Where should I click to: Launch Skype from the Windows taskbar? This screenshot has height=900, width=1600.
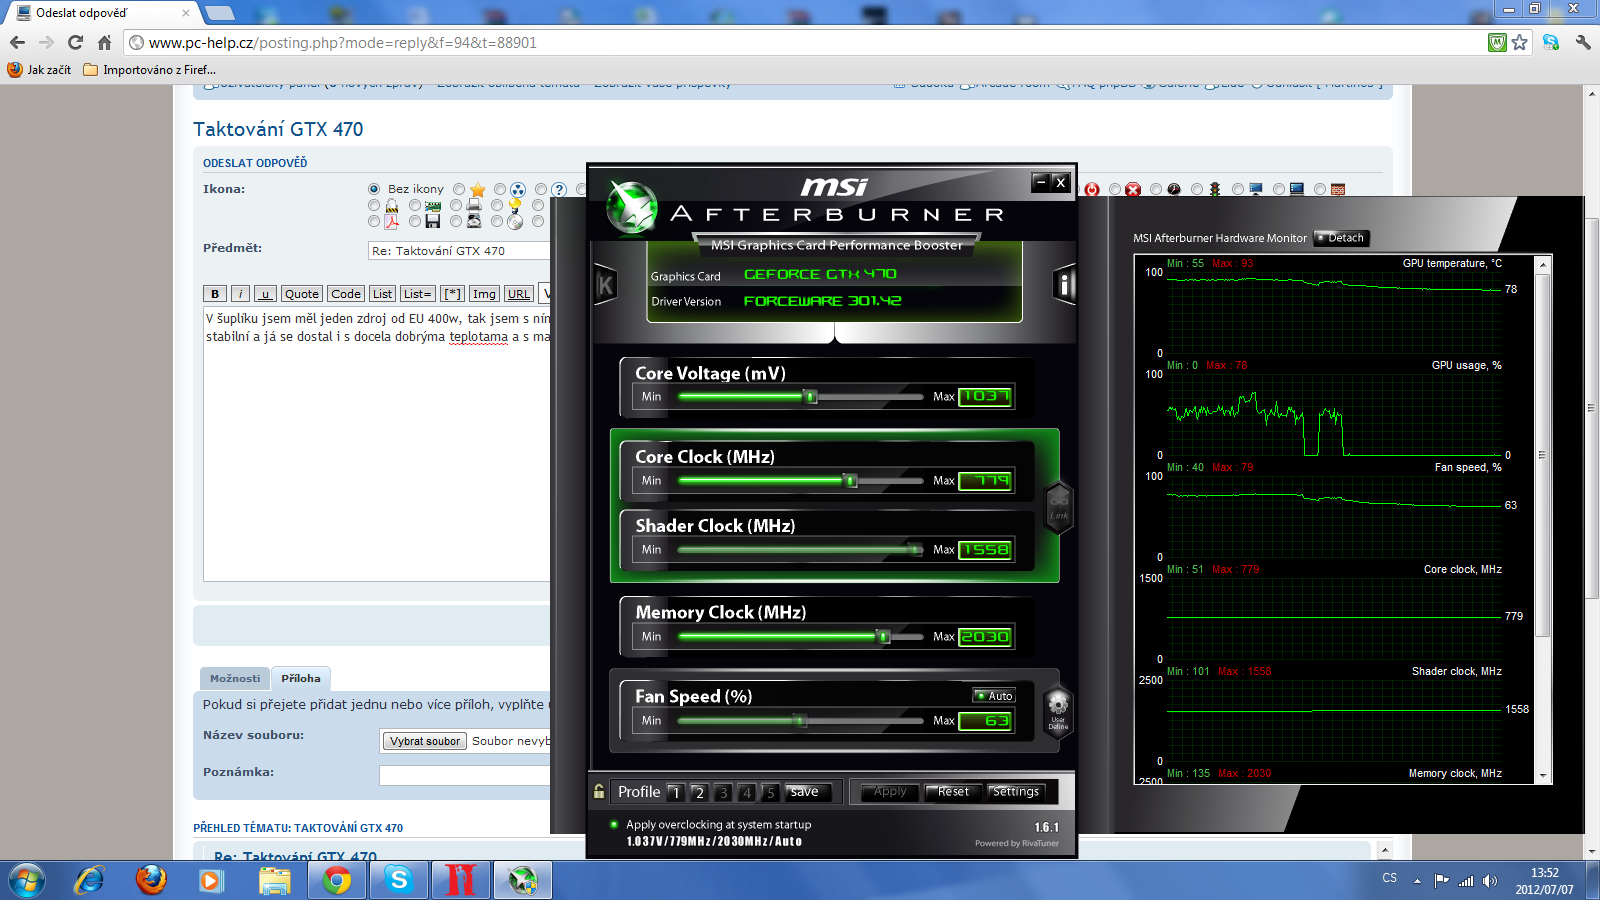(x=399, y=880)
